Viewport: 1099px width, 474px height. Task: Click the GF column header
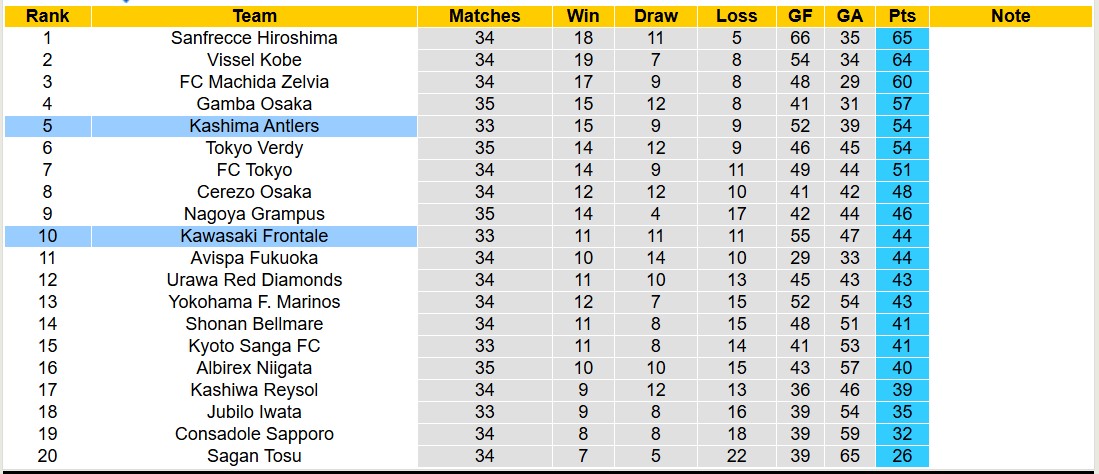click(800, 16)
